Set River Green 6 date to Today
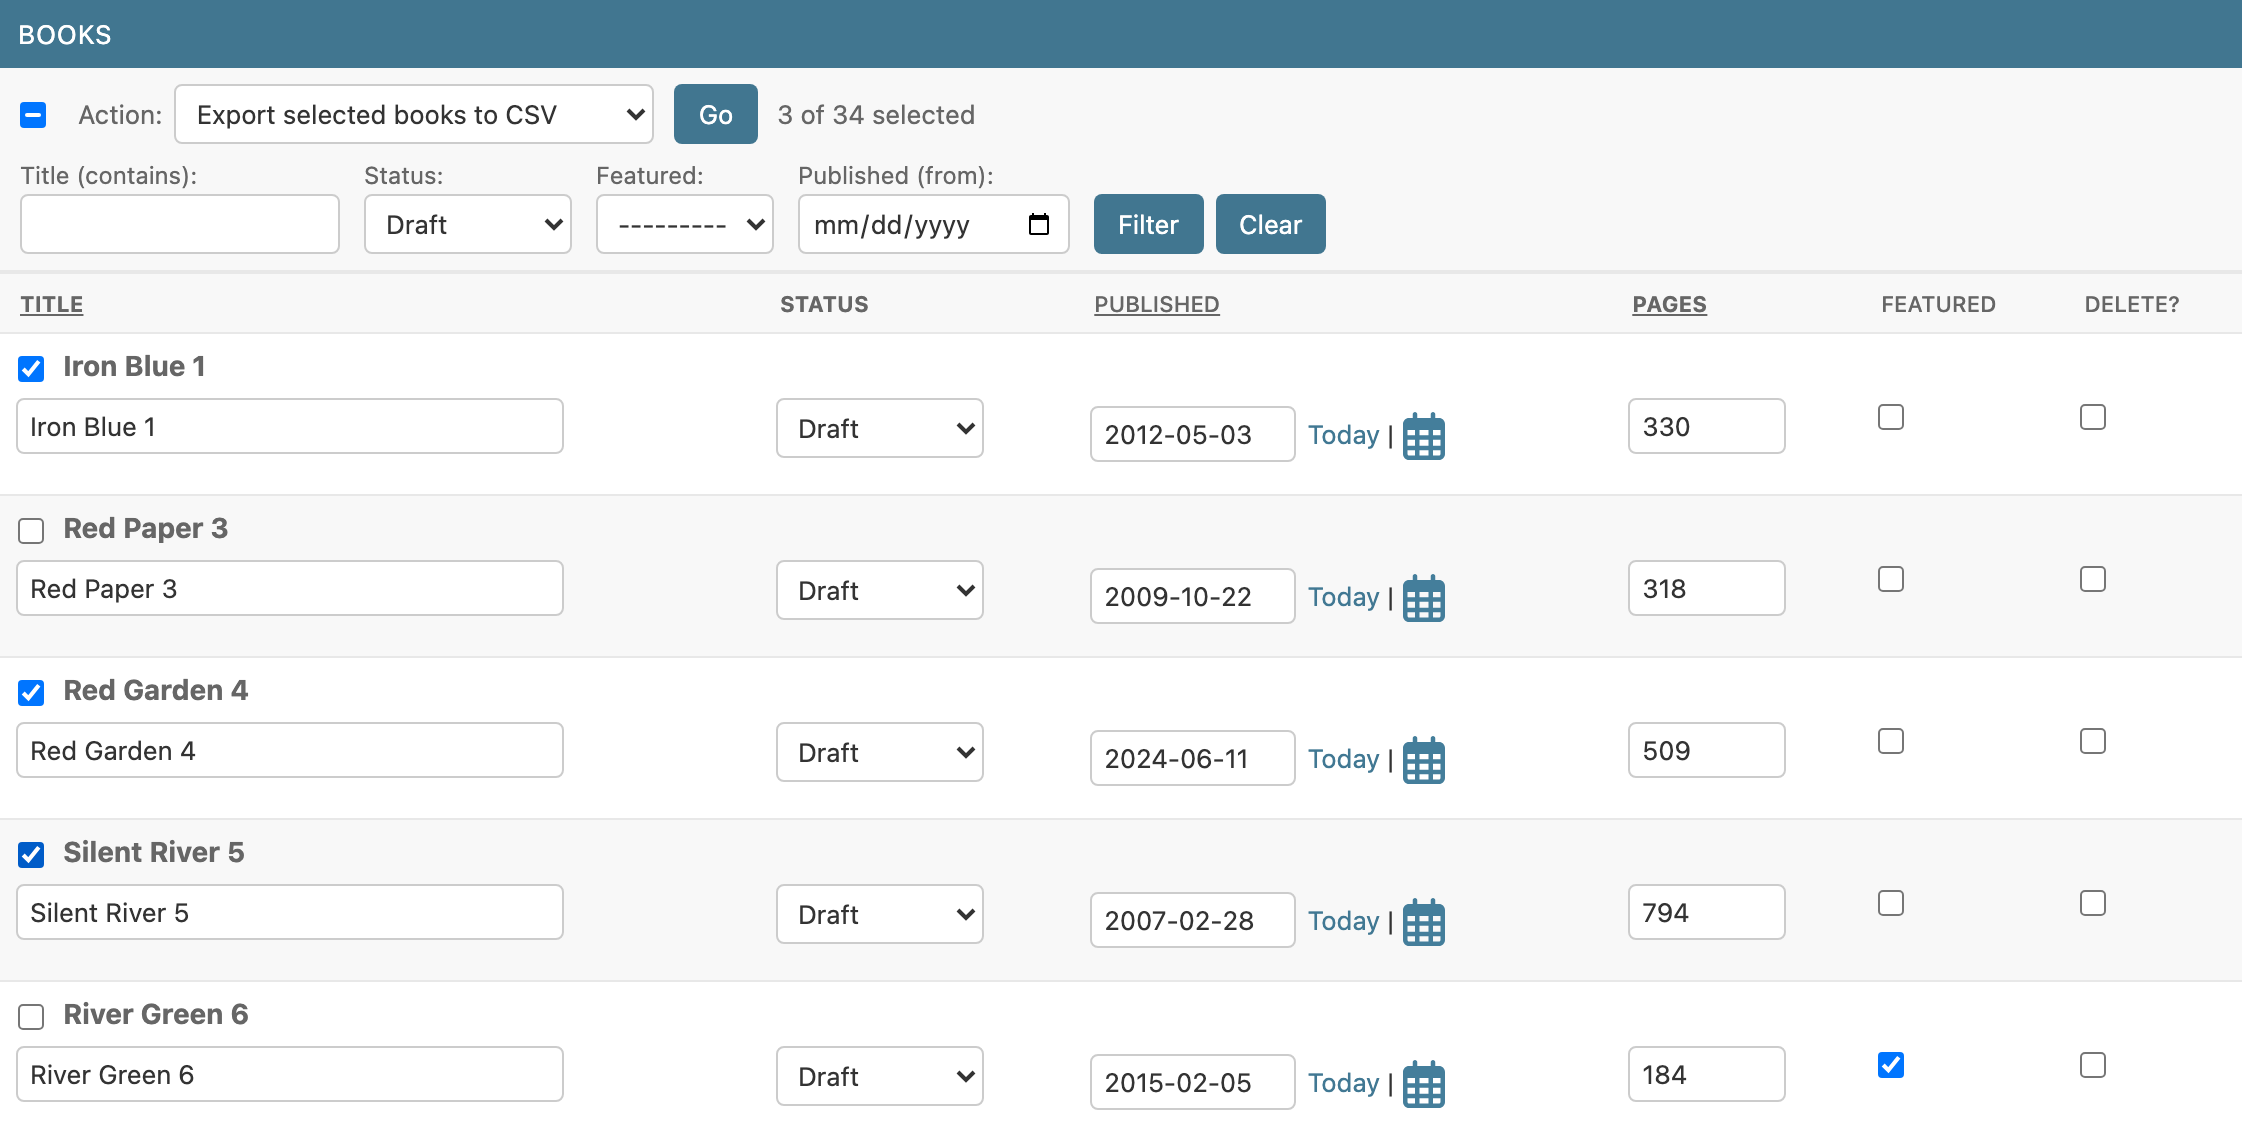 tap(1344, 1083)
